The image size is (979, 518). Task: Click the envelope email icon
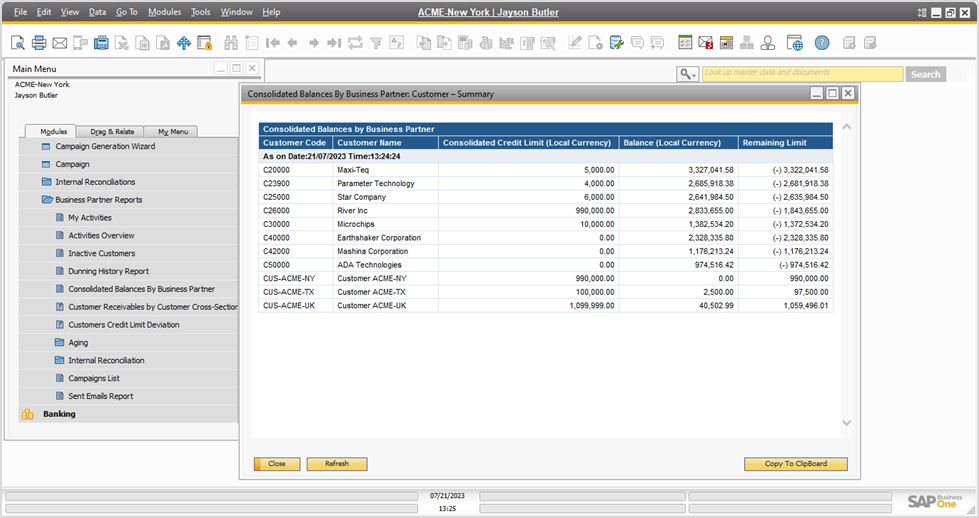(60, 43)
